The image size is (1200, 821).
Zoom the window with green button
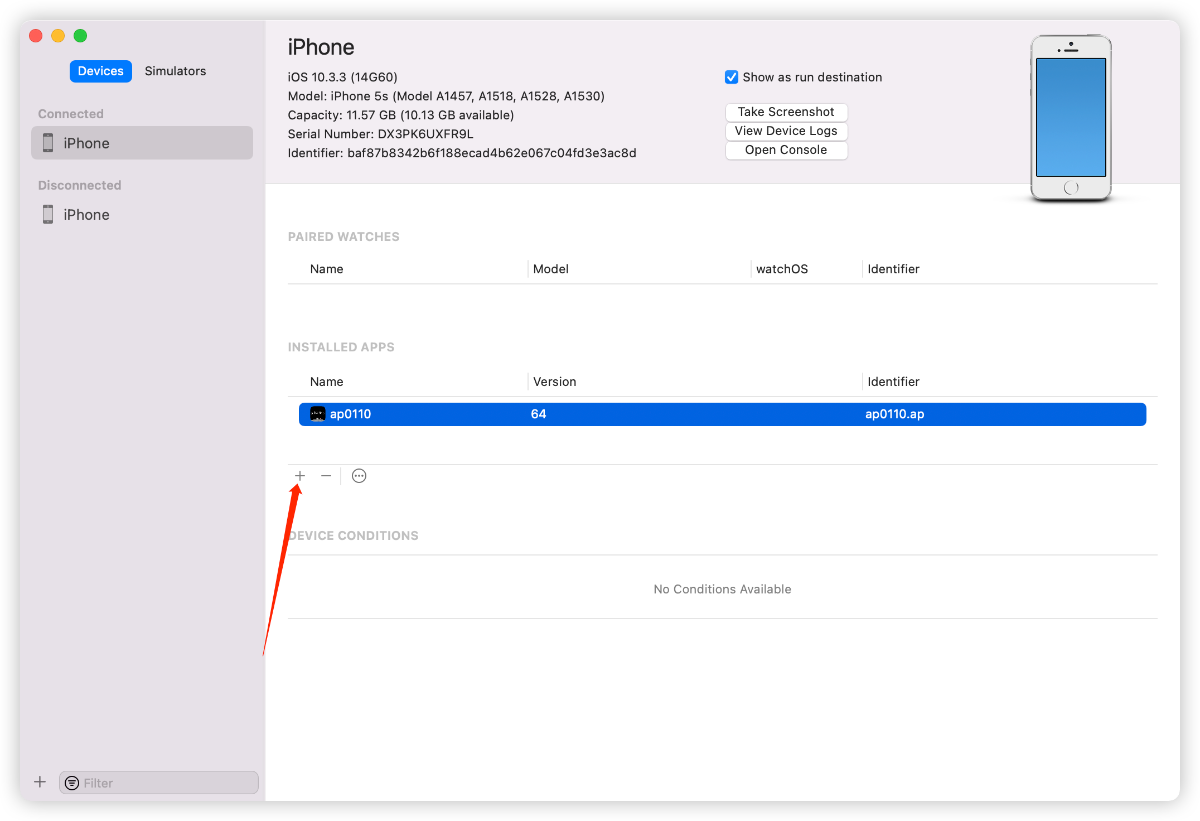click(80, 35)
